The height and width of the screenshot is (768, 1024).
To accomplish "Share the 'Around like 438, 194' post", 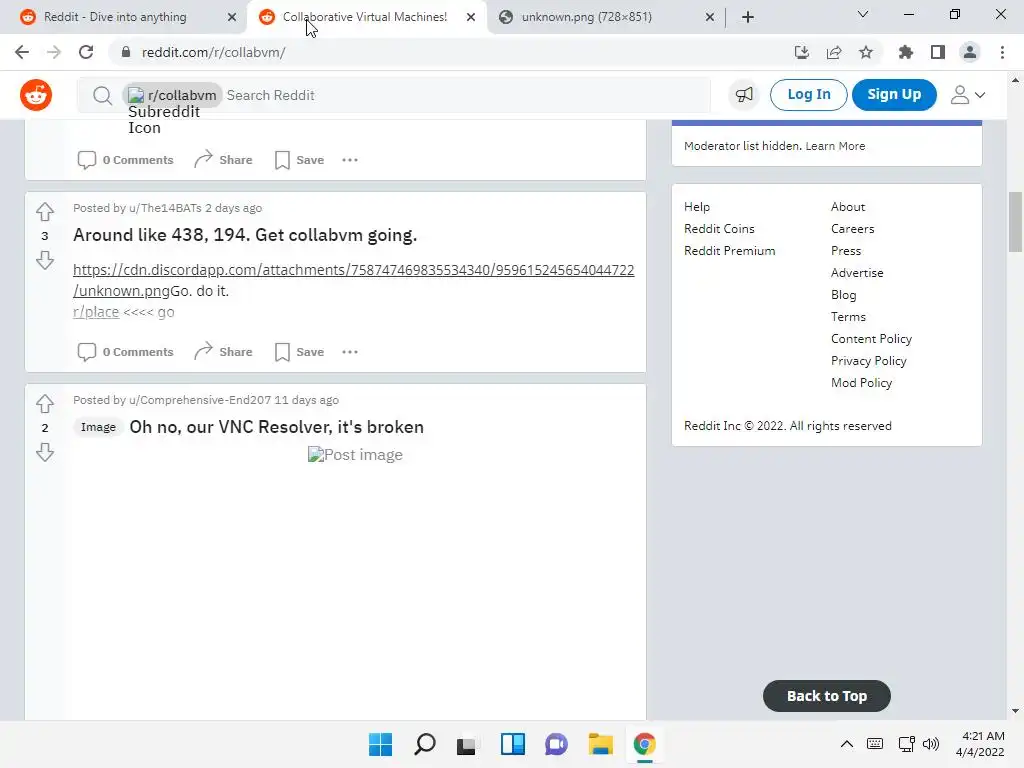I will click(223, 352).
